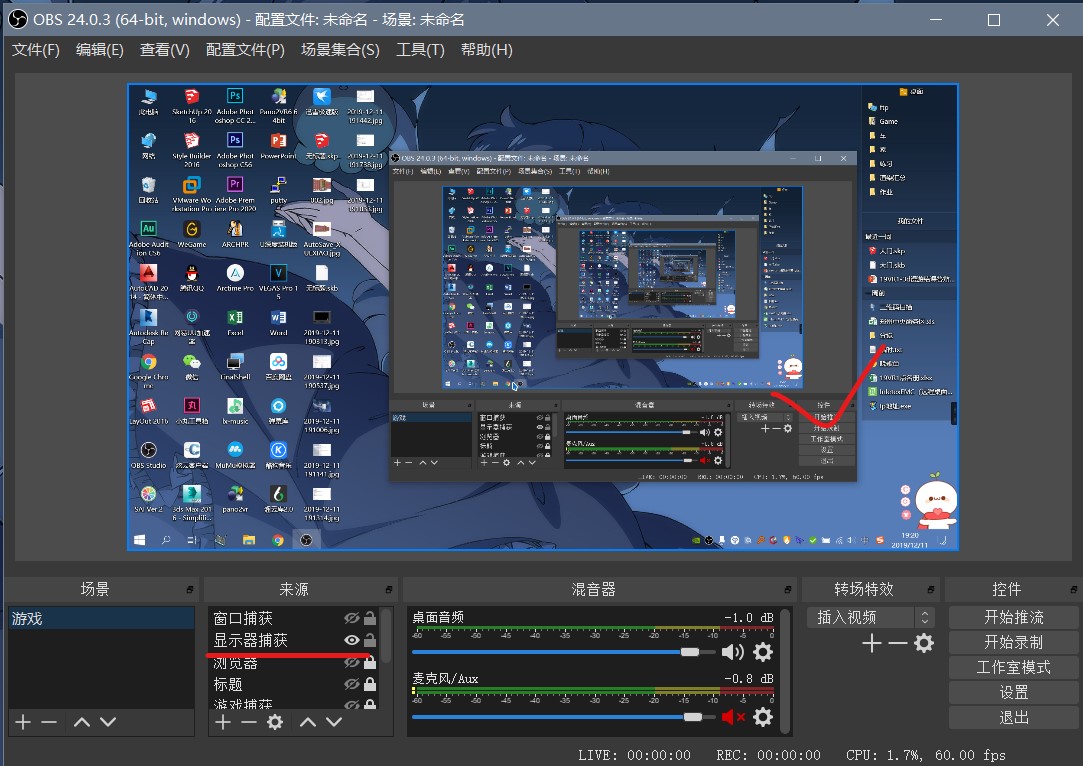
Task: Open the 配置文件(P) menu
Action: 245,50
